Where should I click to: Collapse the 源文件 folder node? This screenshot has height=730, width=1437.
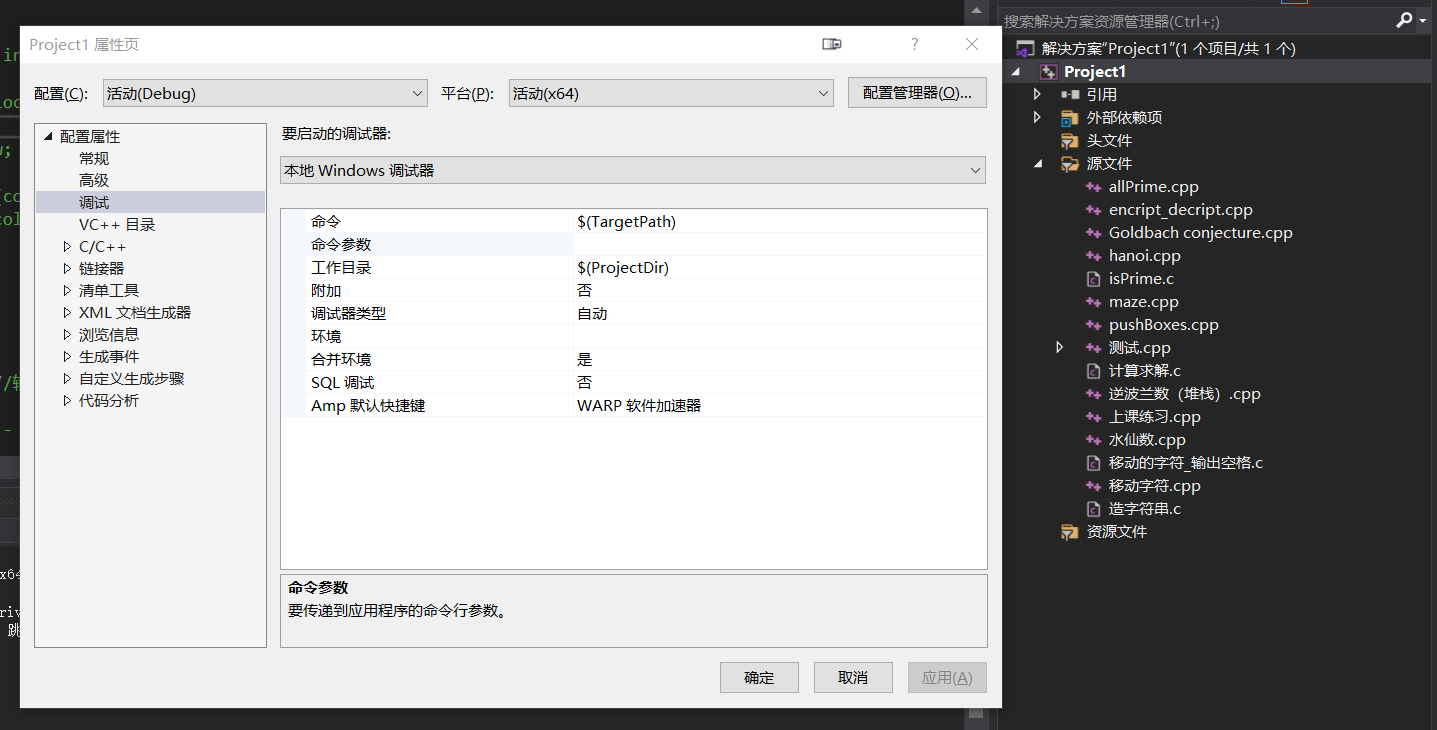click(1037, 164)
